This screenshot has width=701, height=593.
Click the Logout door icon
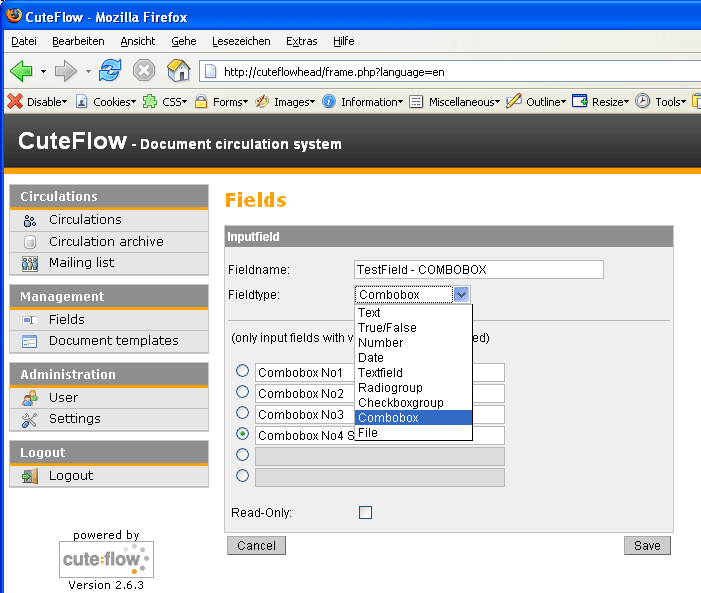[30, 476]
